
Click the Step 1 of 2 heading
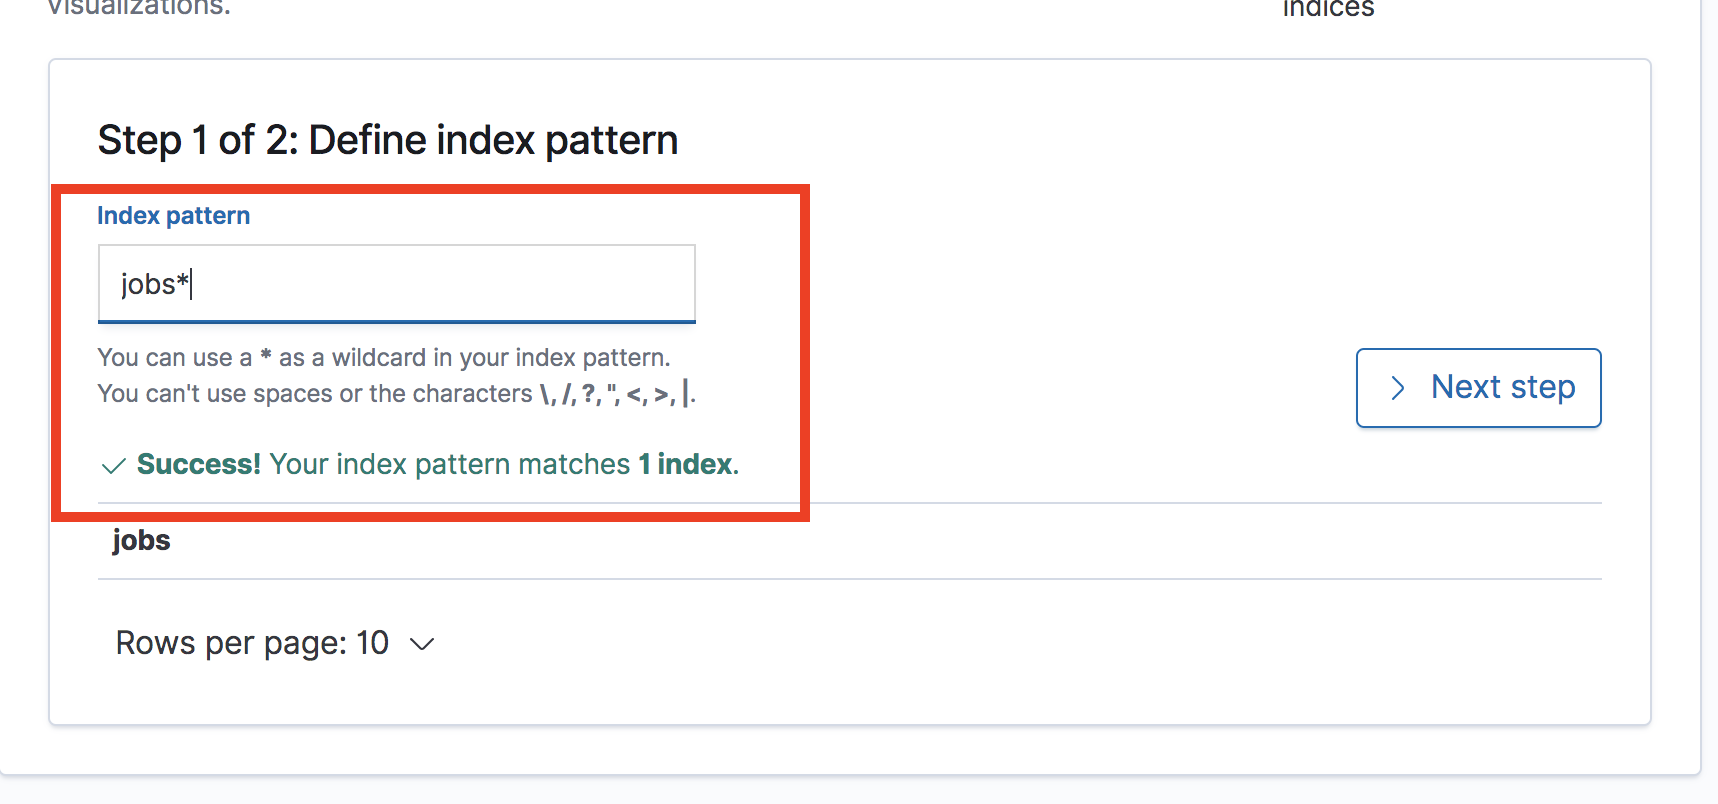[x=387, y=140]
